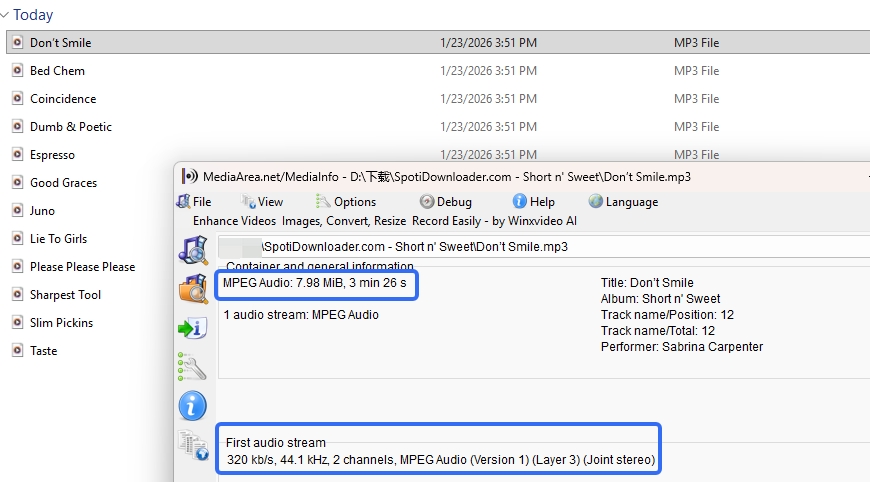Open the MediaInfo Debug menu
This screenshot has width=870, height=482.
[x=446, y=202]
